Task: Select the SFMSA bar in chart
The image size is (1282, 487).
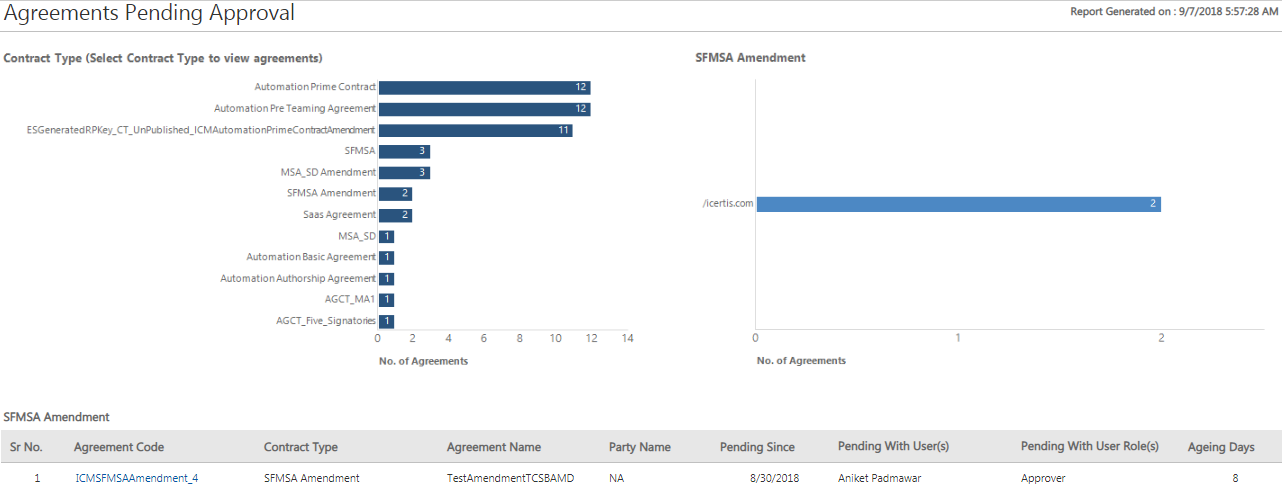Action: [x=404, y=151]
